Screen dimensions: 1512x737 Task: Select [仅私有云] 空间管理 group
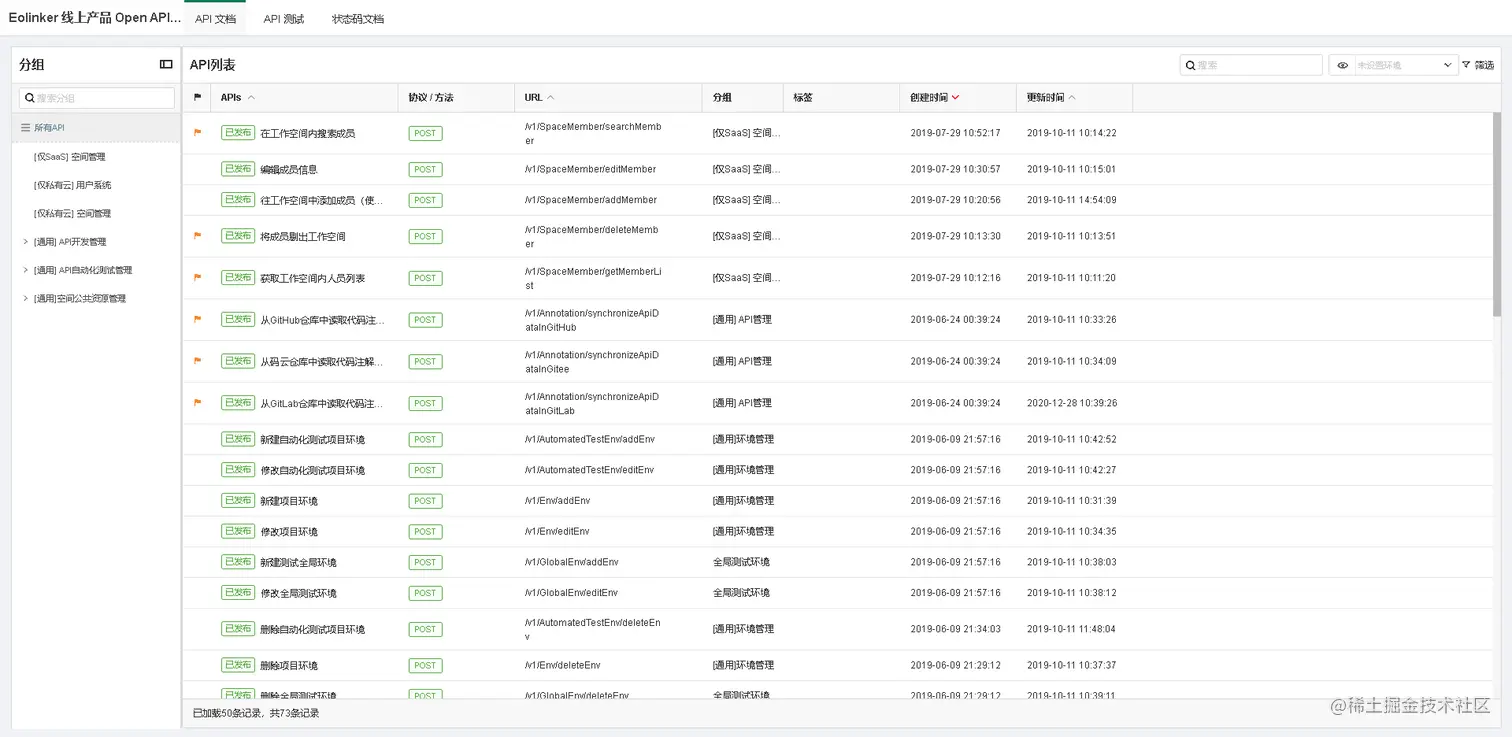(x=72, y=213)
